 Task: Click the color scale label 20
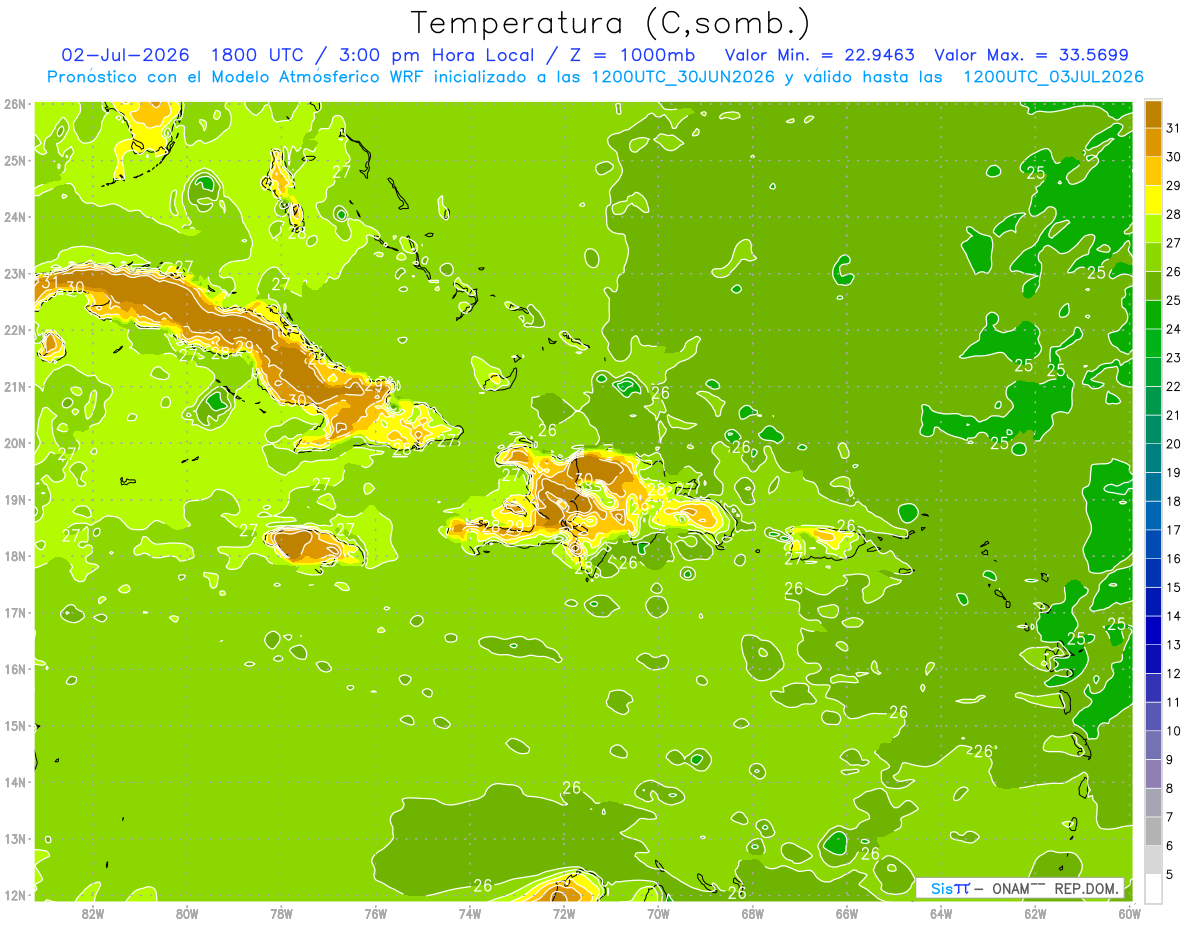tap(1173, 444)
